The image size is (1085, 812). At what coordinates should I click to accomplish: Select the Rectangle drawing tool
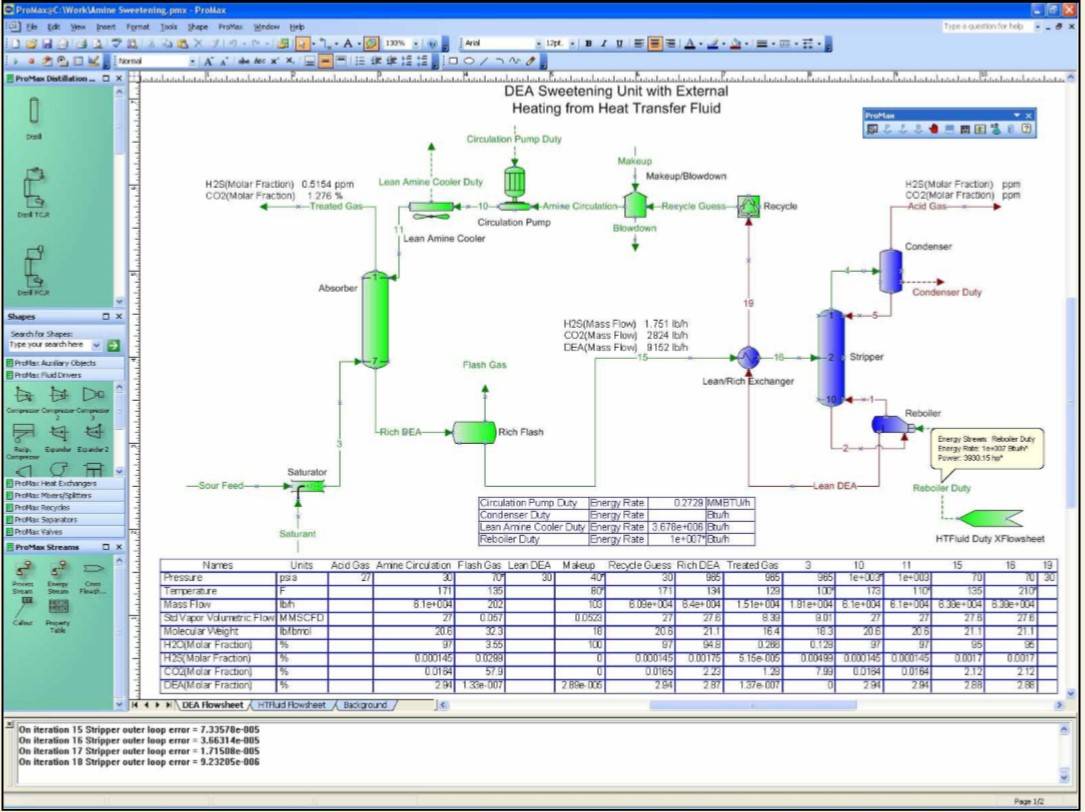(453, 61)
